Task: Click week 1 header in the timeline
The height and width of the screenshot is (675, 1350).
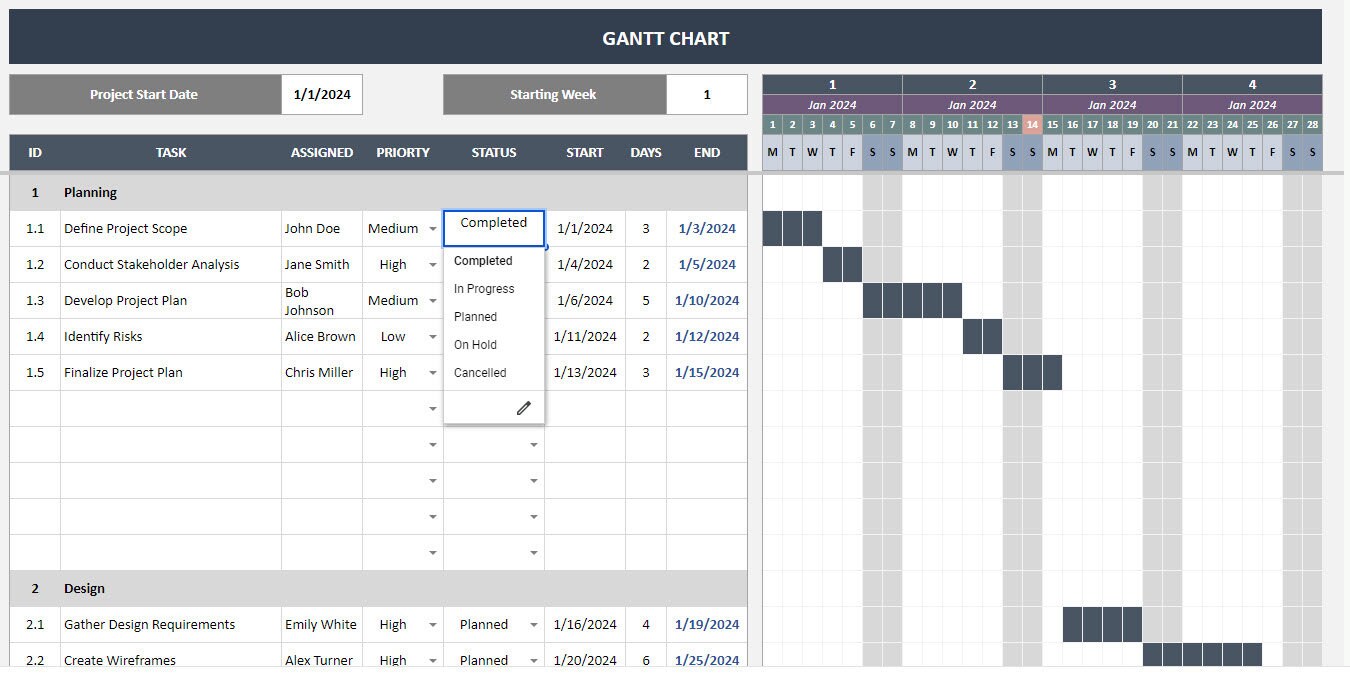Action: [x=832, y=85]
